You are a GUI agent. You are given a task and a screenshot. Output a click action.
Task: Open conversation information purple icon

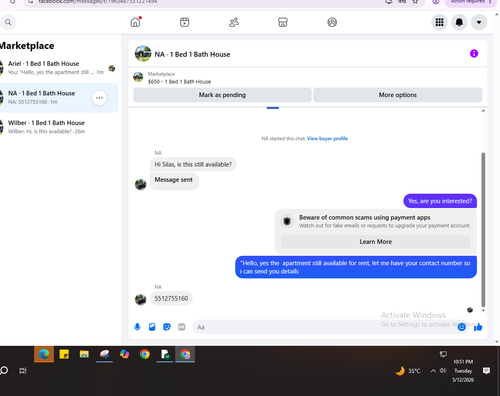point(474,53)
